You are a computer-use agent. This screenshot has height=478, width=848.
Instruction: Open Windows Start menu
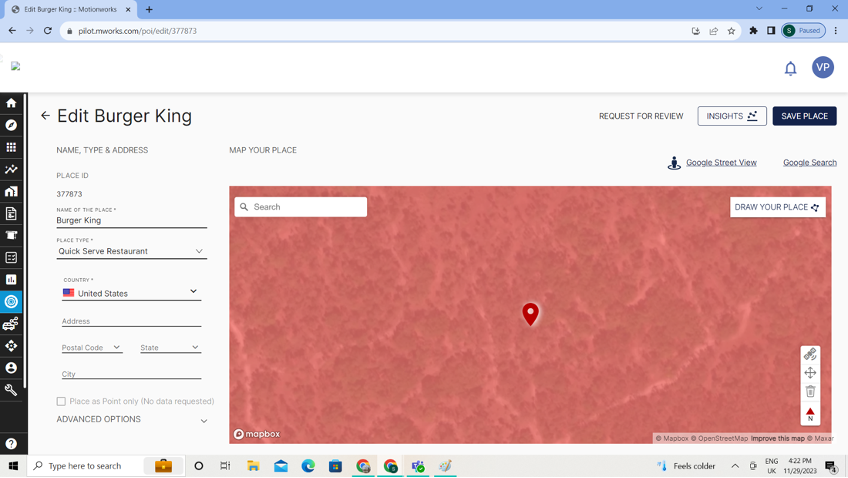pos(13,466)
